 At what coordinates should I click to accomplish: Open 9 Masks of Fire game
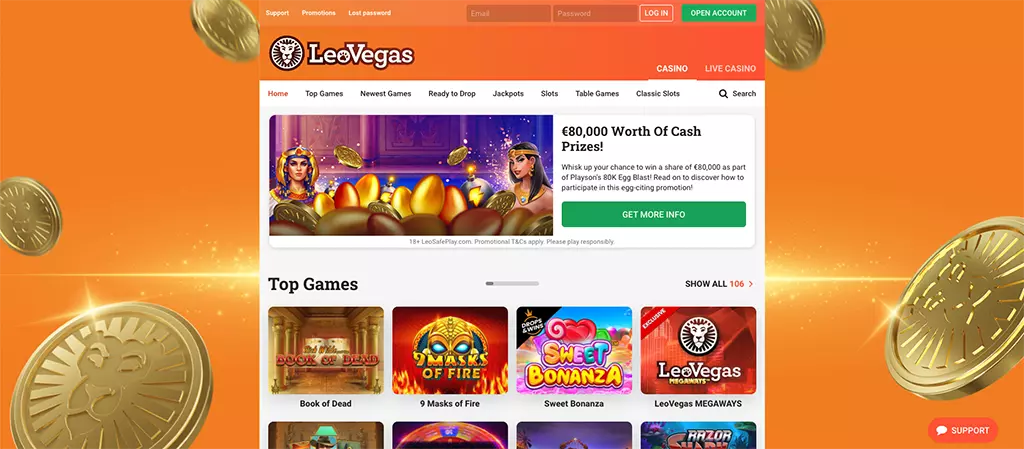450,350
